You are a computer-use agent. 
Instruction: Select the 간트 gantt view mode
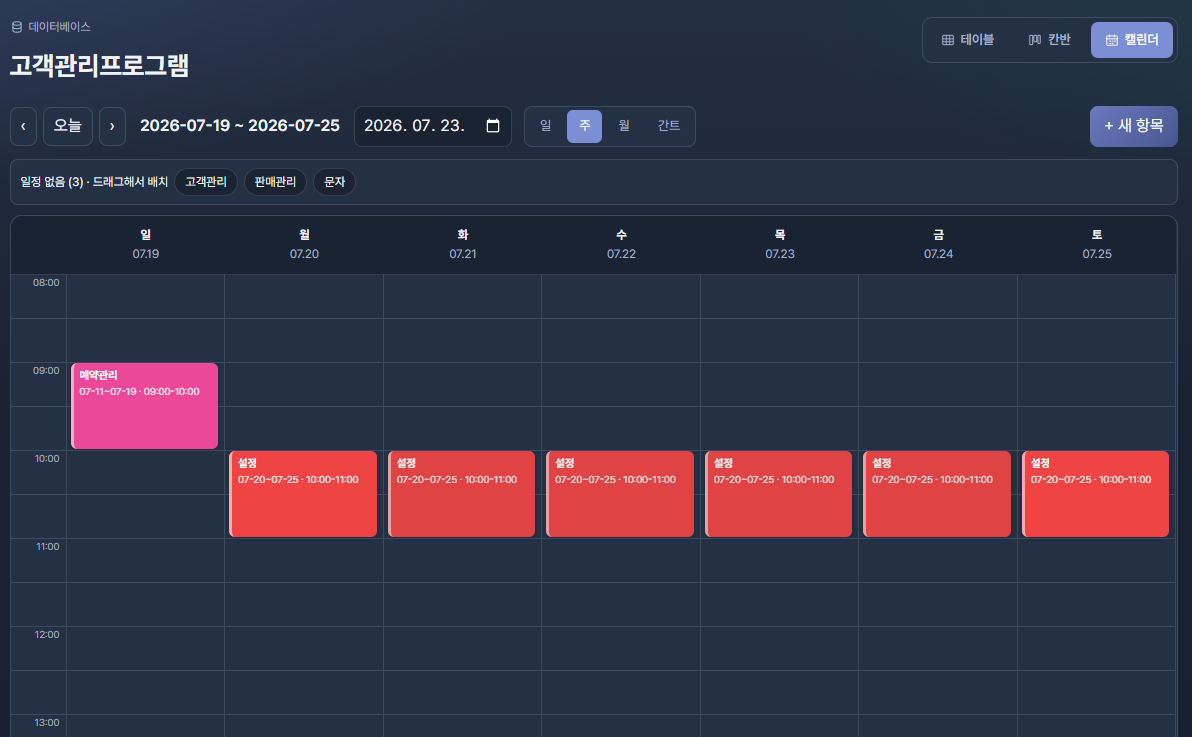(669, 126)
